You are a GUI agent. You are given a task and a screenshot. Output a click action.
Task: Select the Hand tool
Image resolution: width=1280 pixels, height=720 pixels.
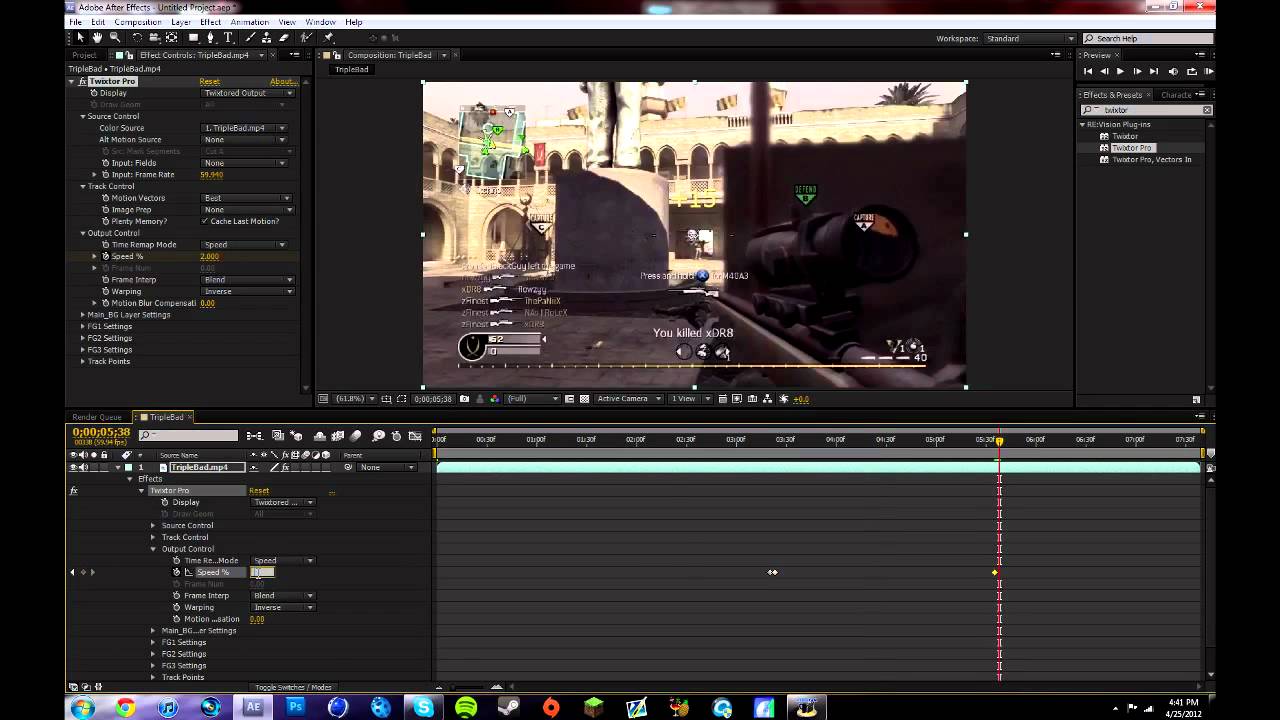97,38
